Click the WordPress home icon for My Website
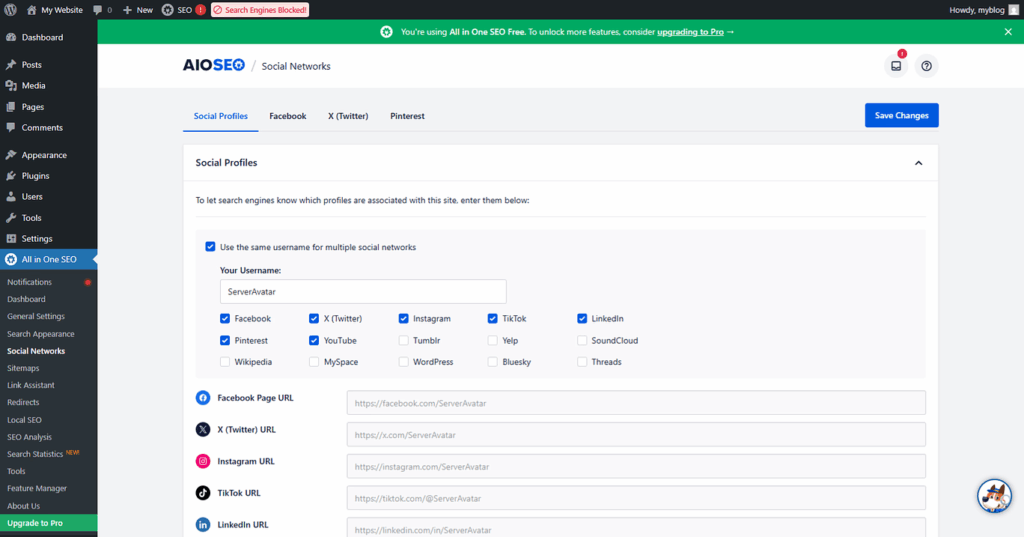Screen dimensions: 1024x537 point(32,9)
